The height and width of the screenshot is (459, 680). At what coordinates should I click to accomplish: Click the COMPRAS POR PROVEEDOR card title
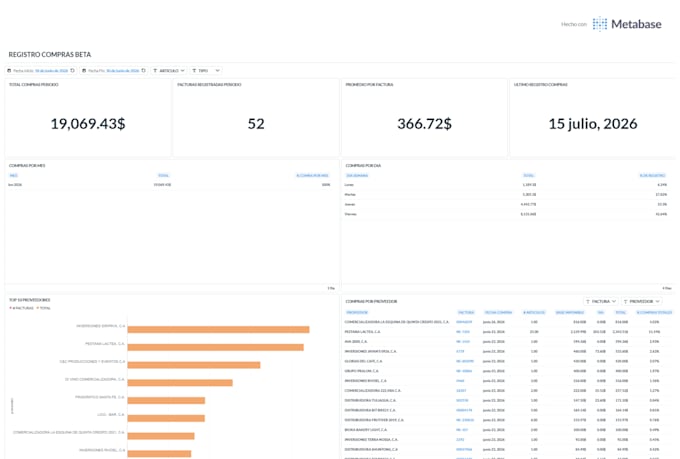[x=371, y=302]
